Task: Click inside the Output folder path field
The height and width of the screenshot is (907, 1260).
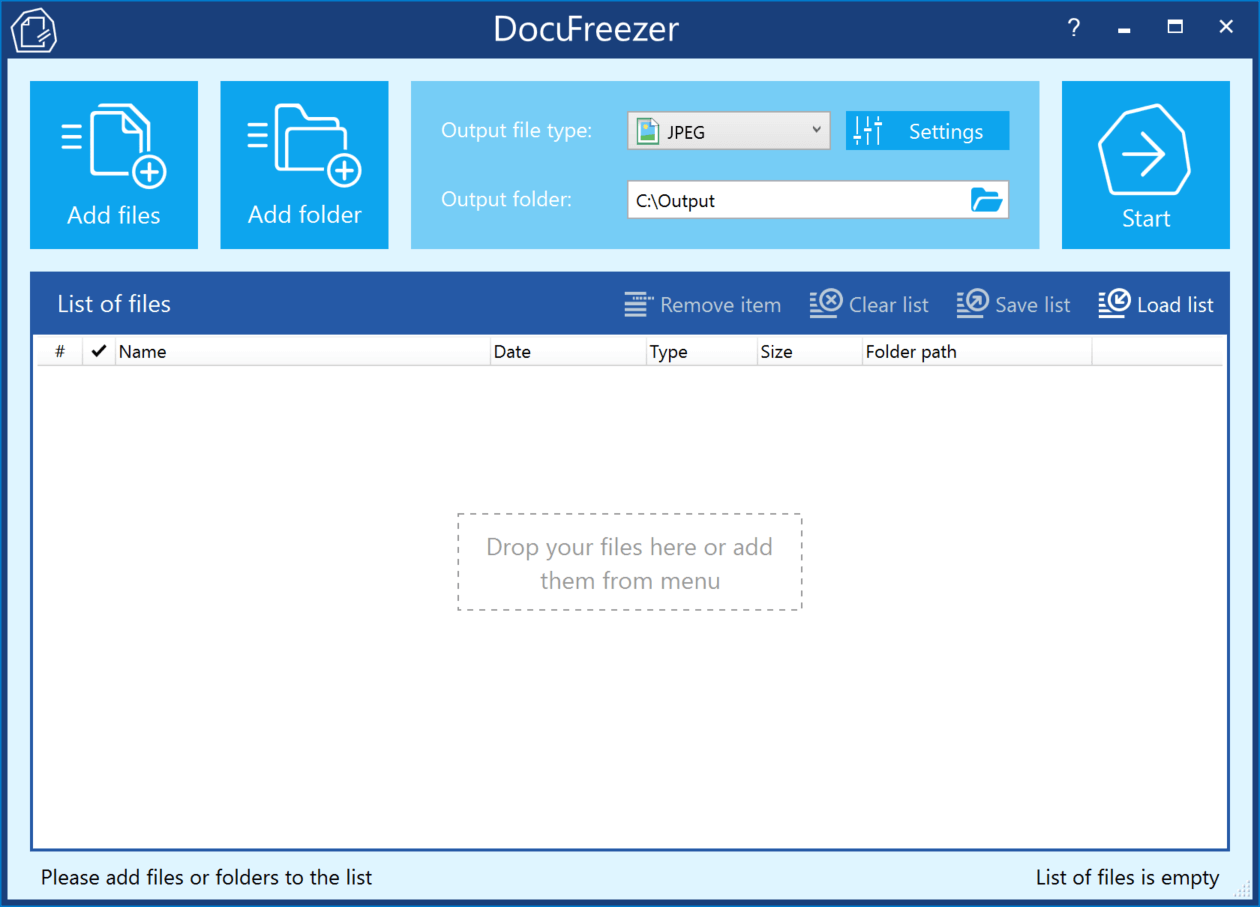Action: click(790, 200)
